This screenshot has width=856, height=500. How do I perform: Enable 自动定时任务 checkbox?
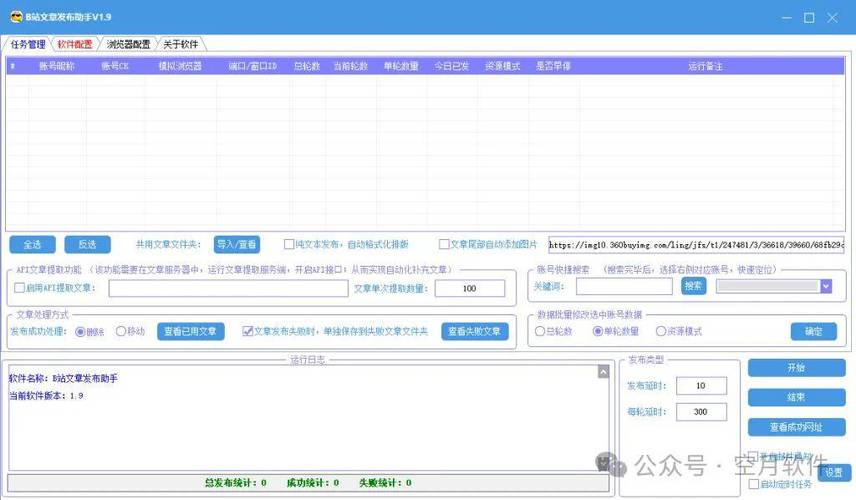[754, 484]
